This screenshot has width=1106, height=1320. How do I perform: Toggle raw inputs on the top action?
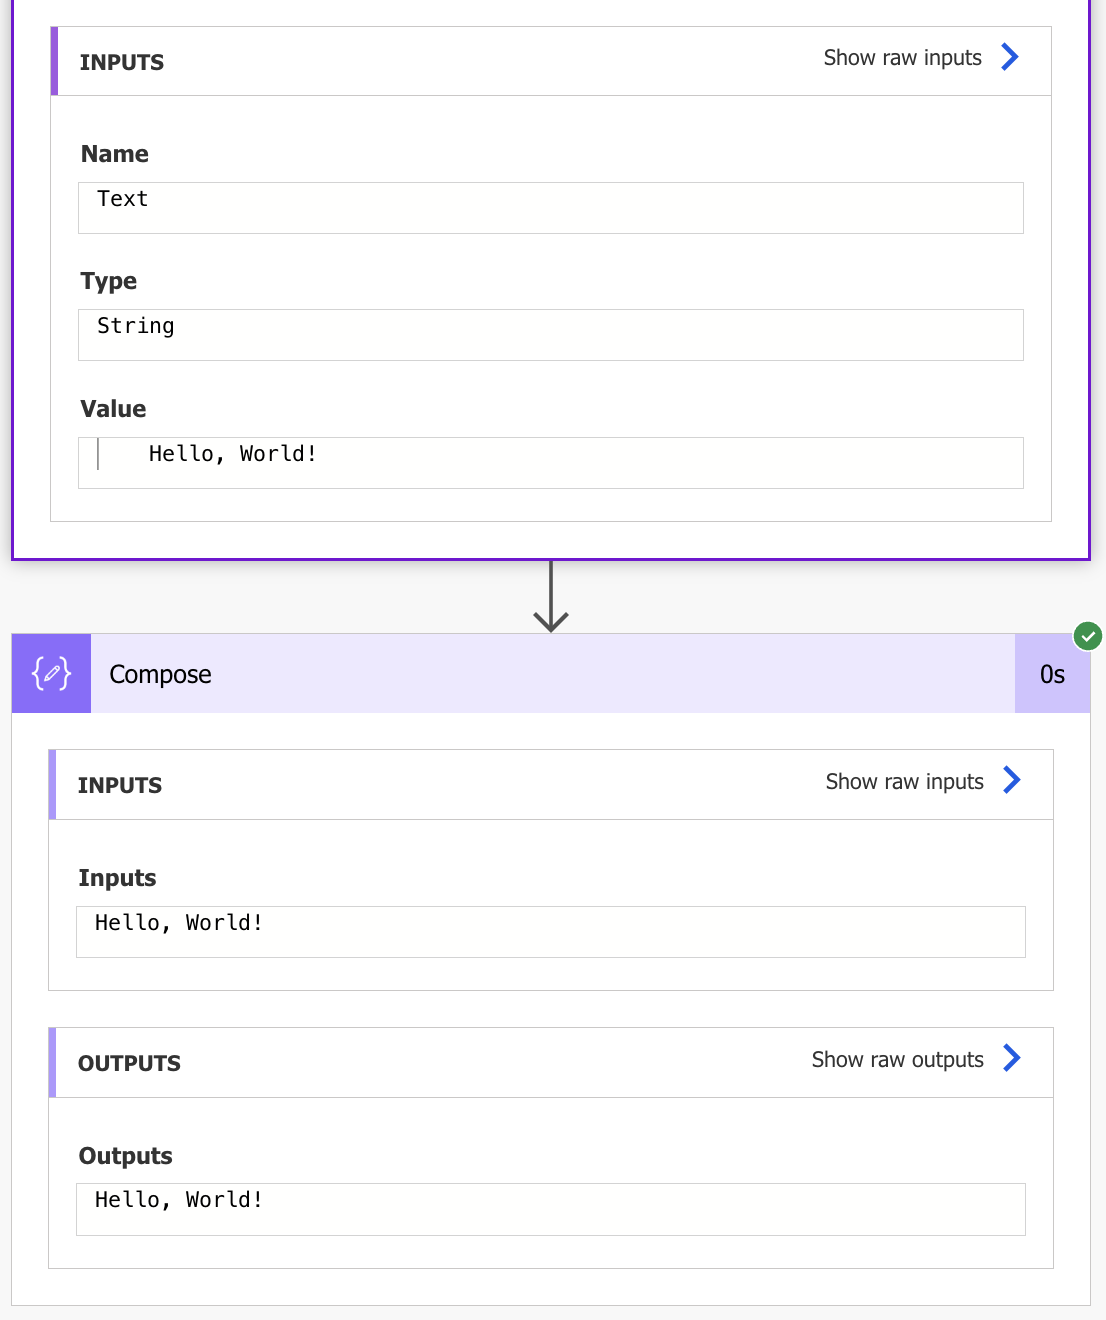tap(902, 57)
